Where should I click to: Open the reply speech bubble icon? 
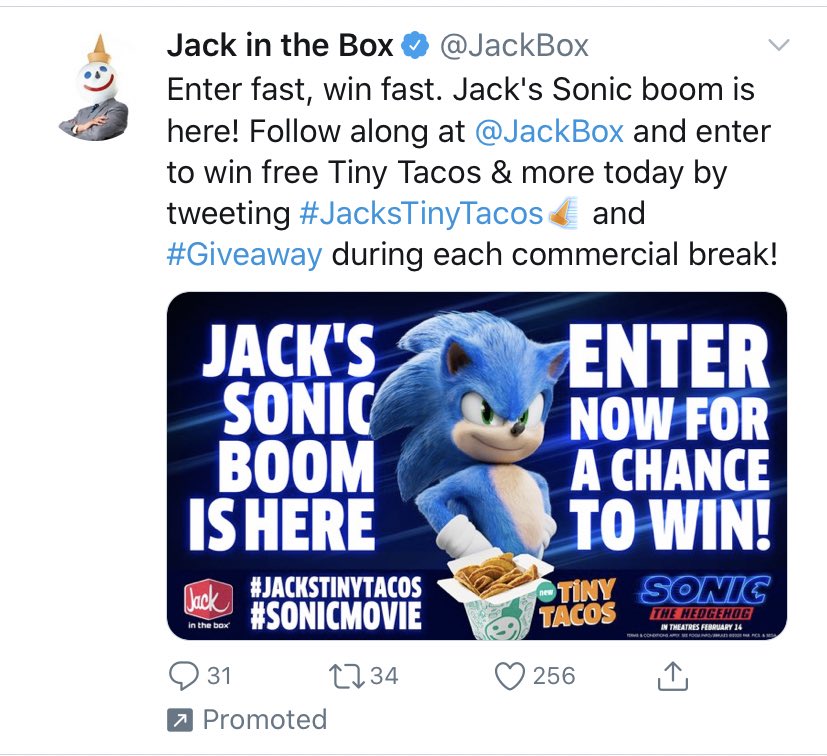coord(183,676)
